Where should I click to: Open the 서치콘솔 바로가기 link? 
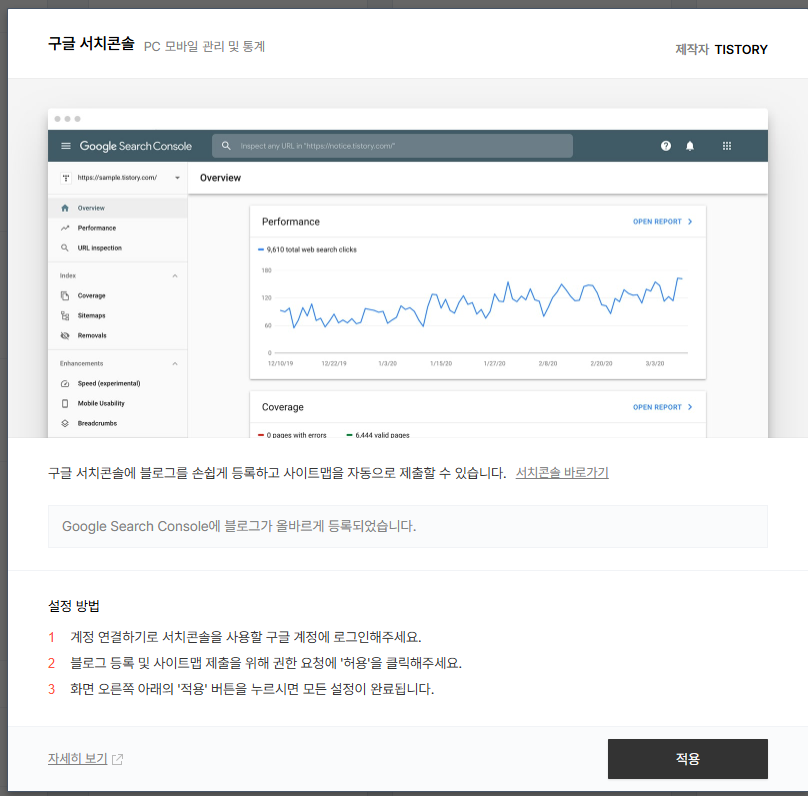562,472
